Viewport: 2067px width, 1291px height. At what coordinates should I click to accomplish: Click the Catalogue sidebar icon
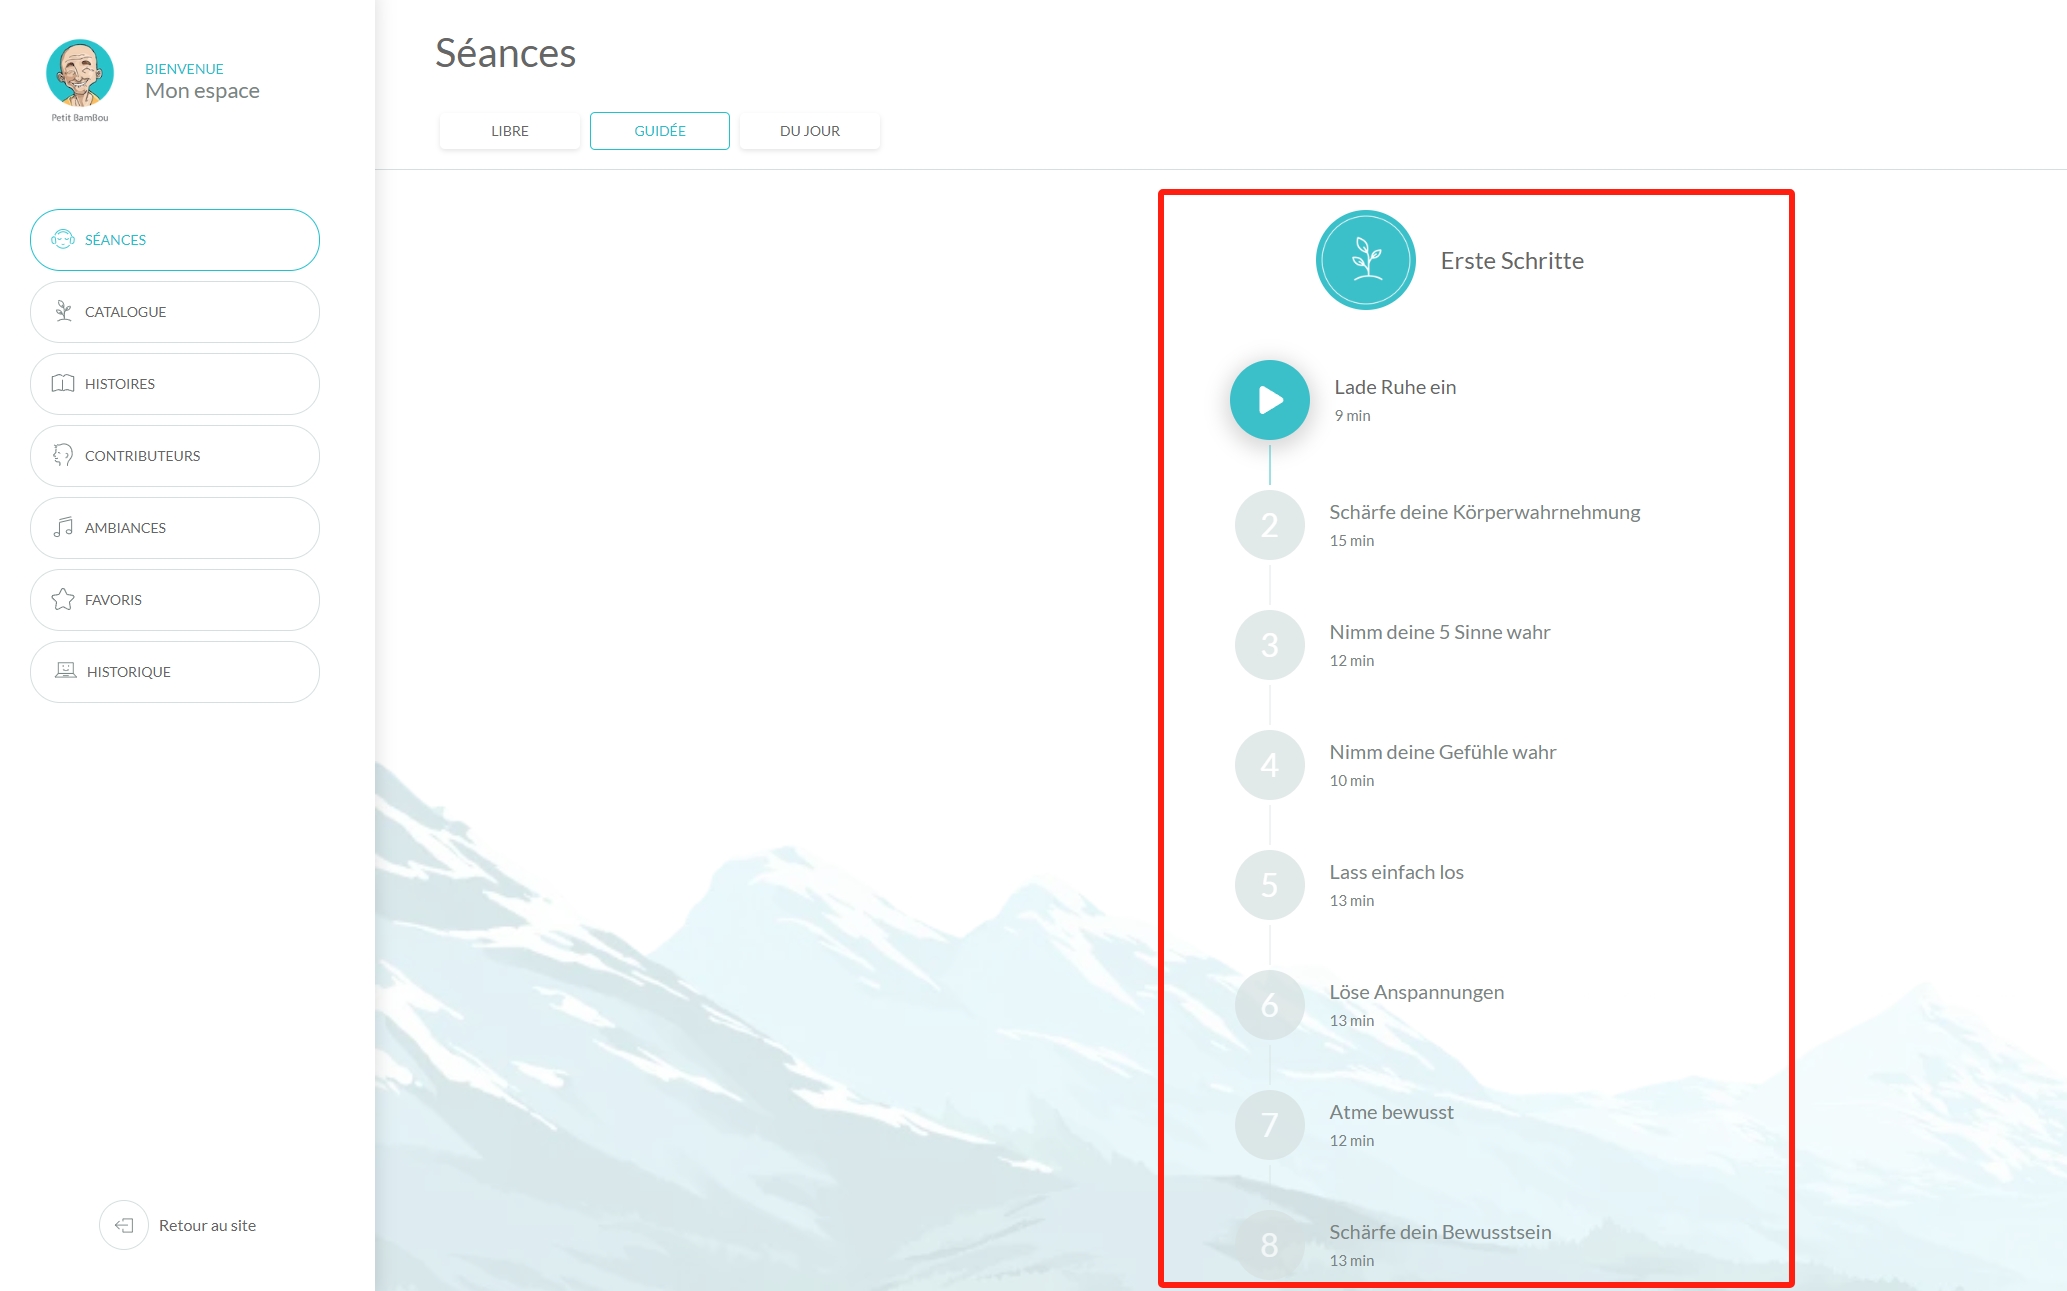click(64, 311)
